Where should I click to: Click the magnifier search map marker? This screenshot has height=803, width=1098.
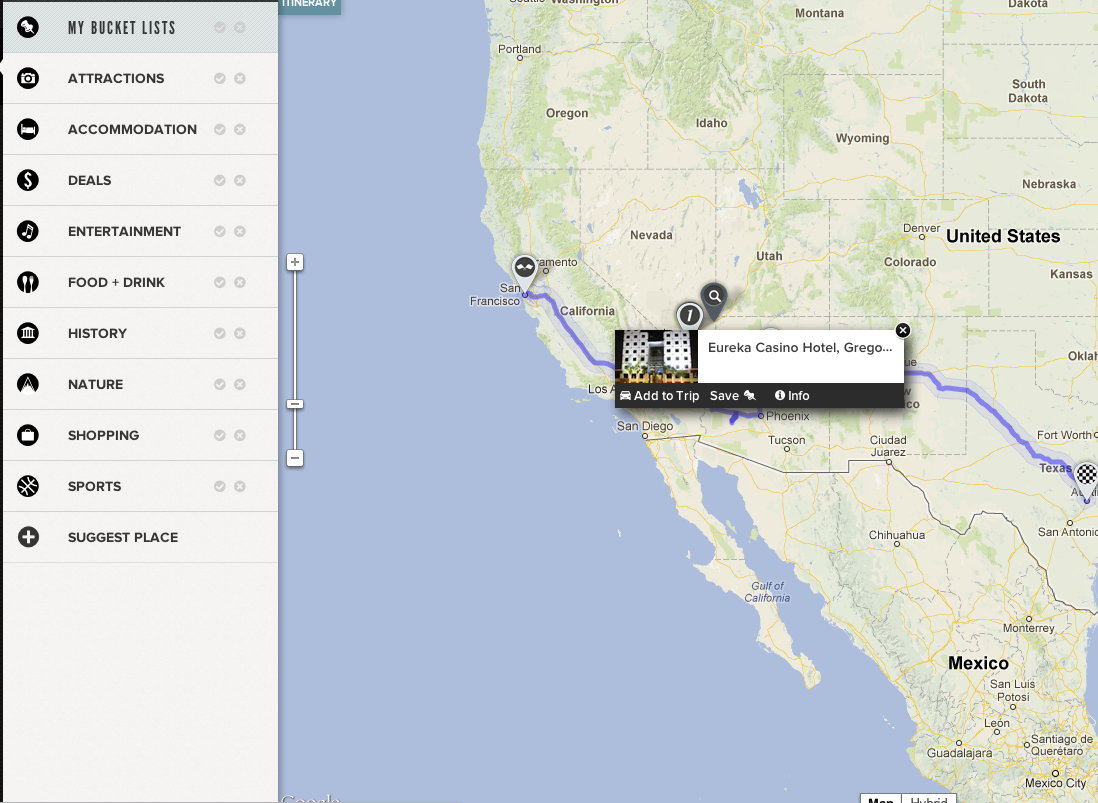714,301
